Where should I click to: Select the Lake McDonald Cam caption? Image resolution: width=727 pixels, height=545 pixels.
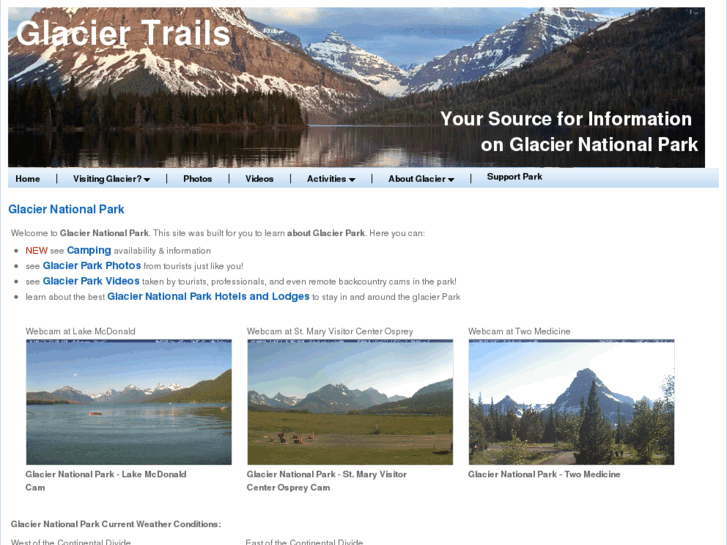pyautogui.click(x=106, y=481)
